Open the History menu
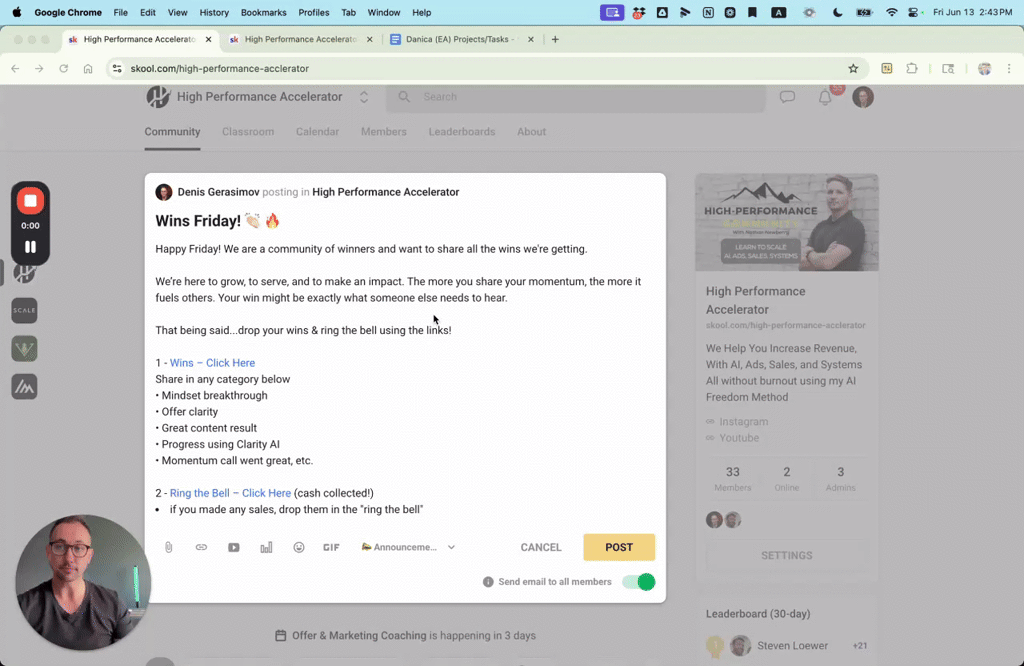 [x=214, y=12]
